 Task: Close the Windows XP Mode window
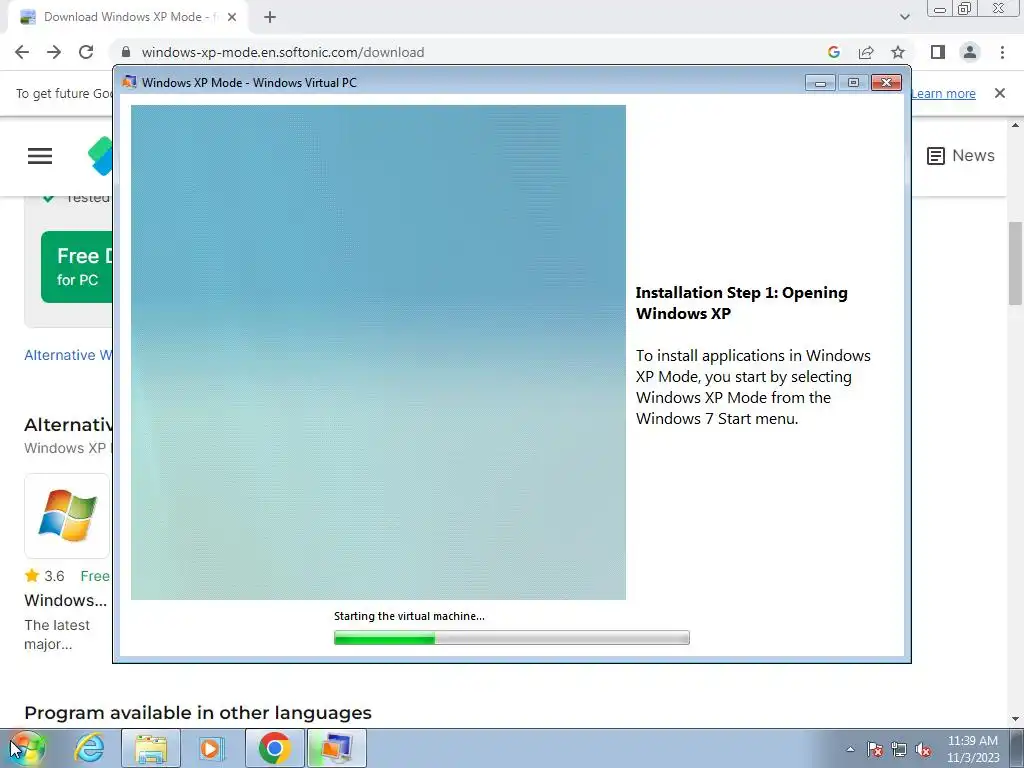[886, 82]
